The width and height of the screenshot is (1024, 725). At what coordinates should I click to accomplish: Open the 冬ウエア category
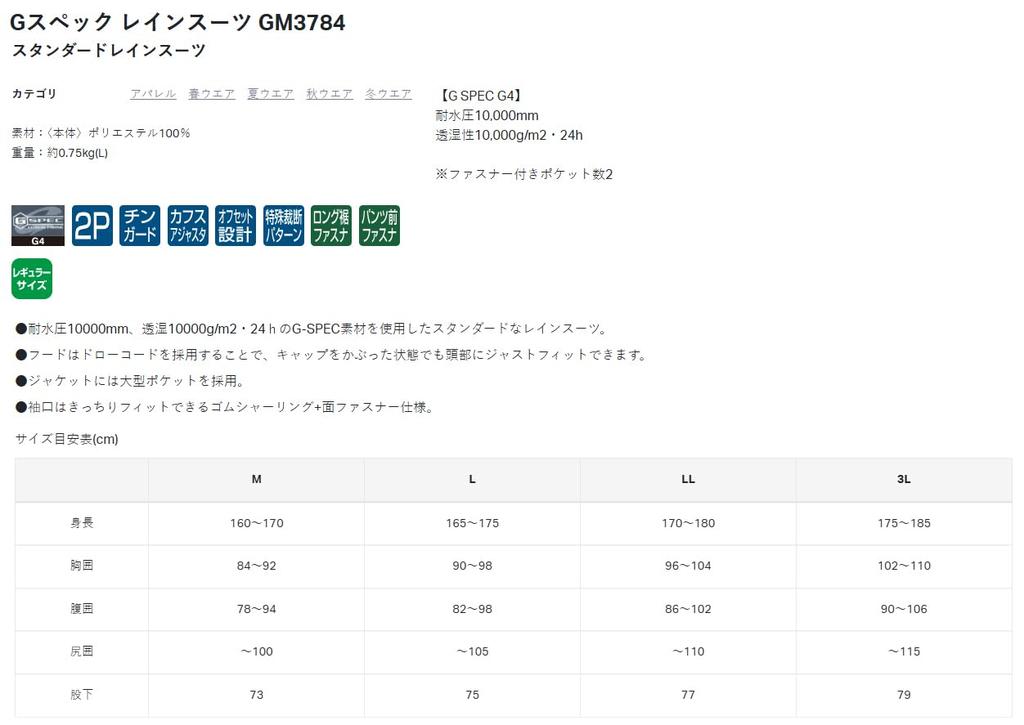pos(388,93)
